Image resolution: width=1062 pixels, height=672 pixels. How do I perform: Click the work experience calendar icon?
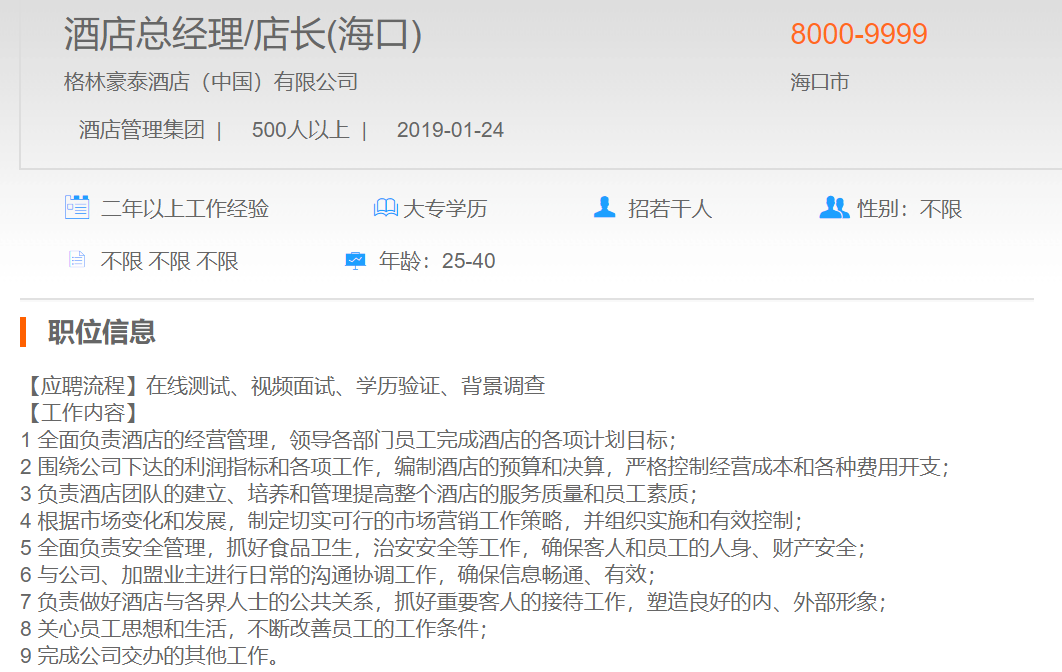pyautogui.click(x=77, y=208)
